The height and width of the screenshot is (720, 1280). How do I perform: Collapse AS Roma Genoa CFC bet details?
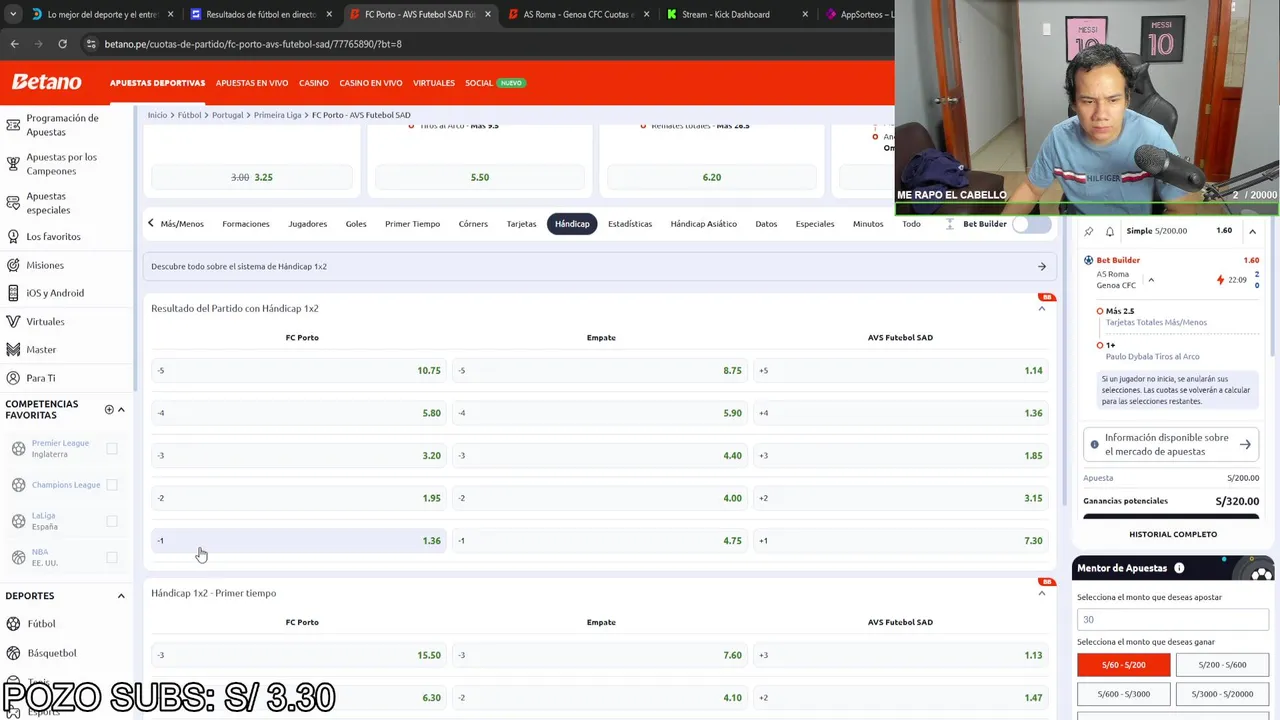tap(1151, 280)
